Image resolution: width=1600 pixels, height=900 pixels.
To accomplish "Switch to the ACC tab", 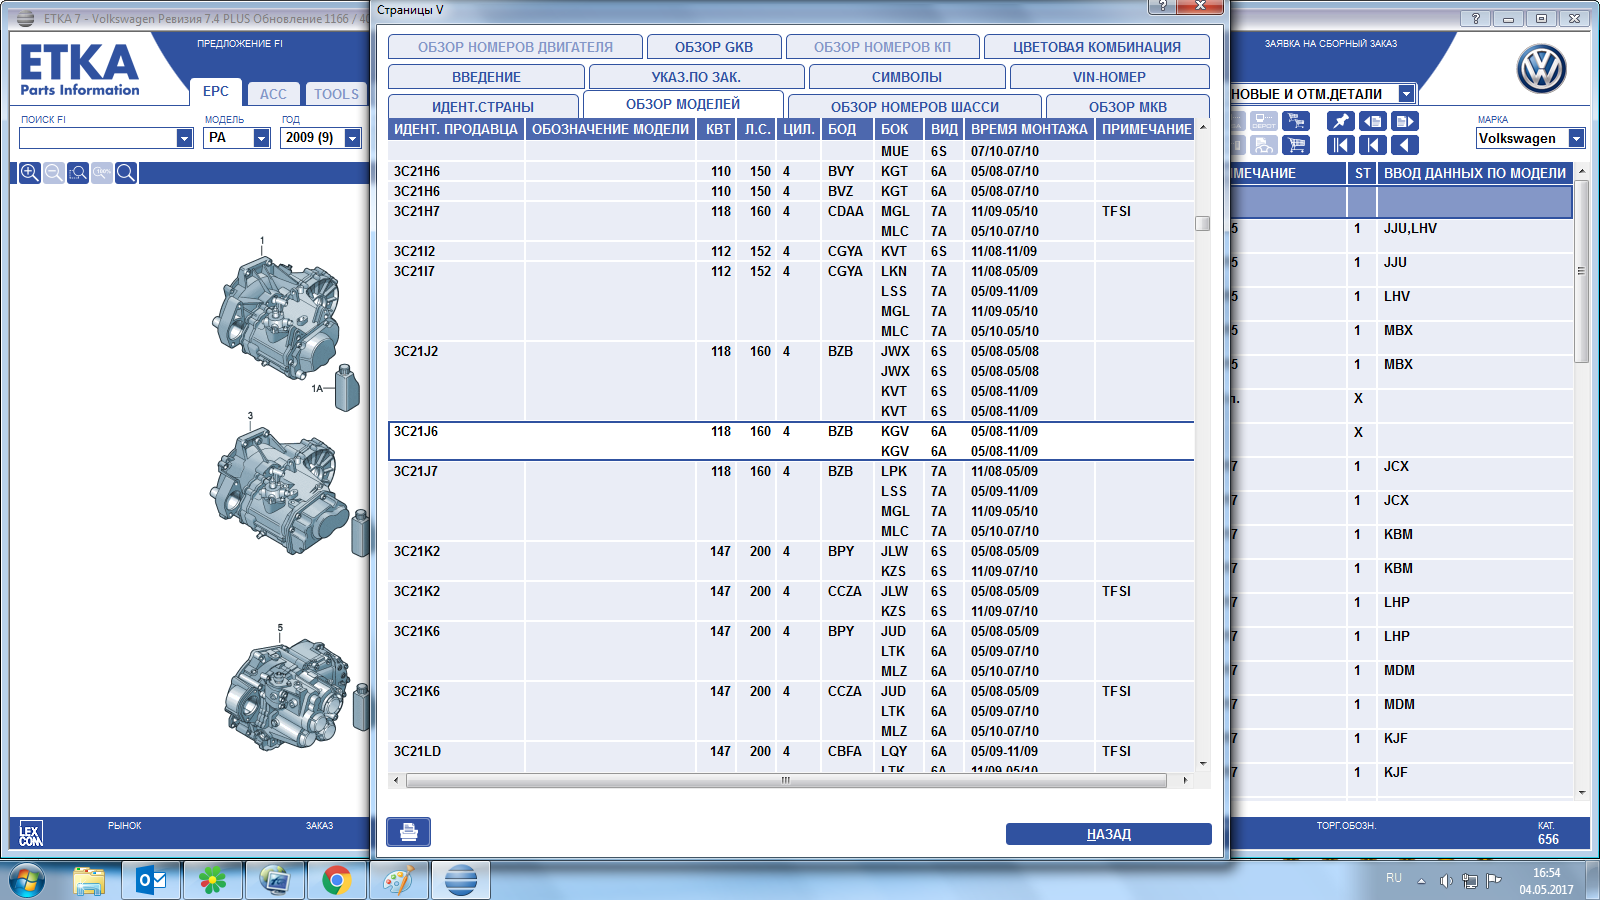I will click(x=273, y=94).
